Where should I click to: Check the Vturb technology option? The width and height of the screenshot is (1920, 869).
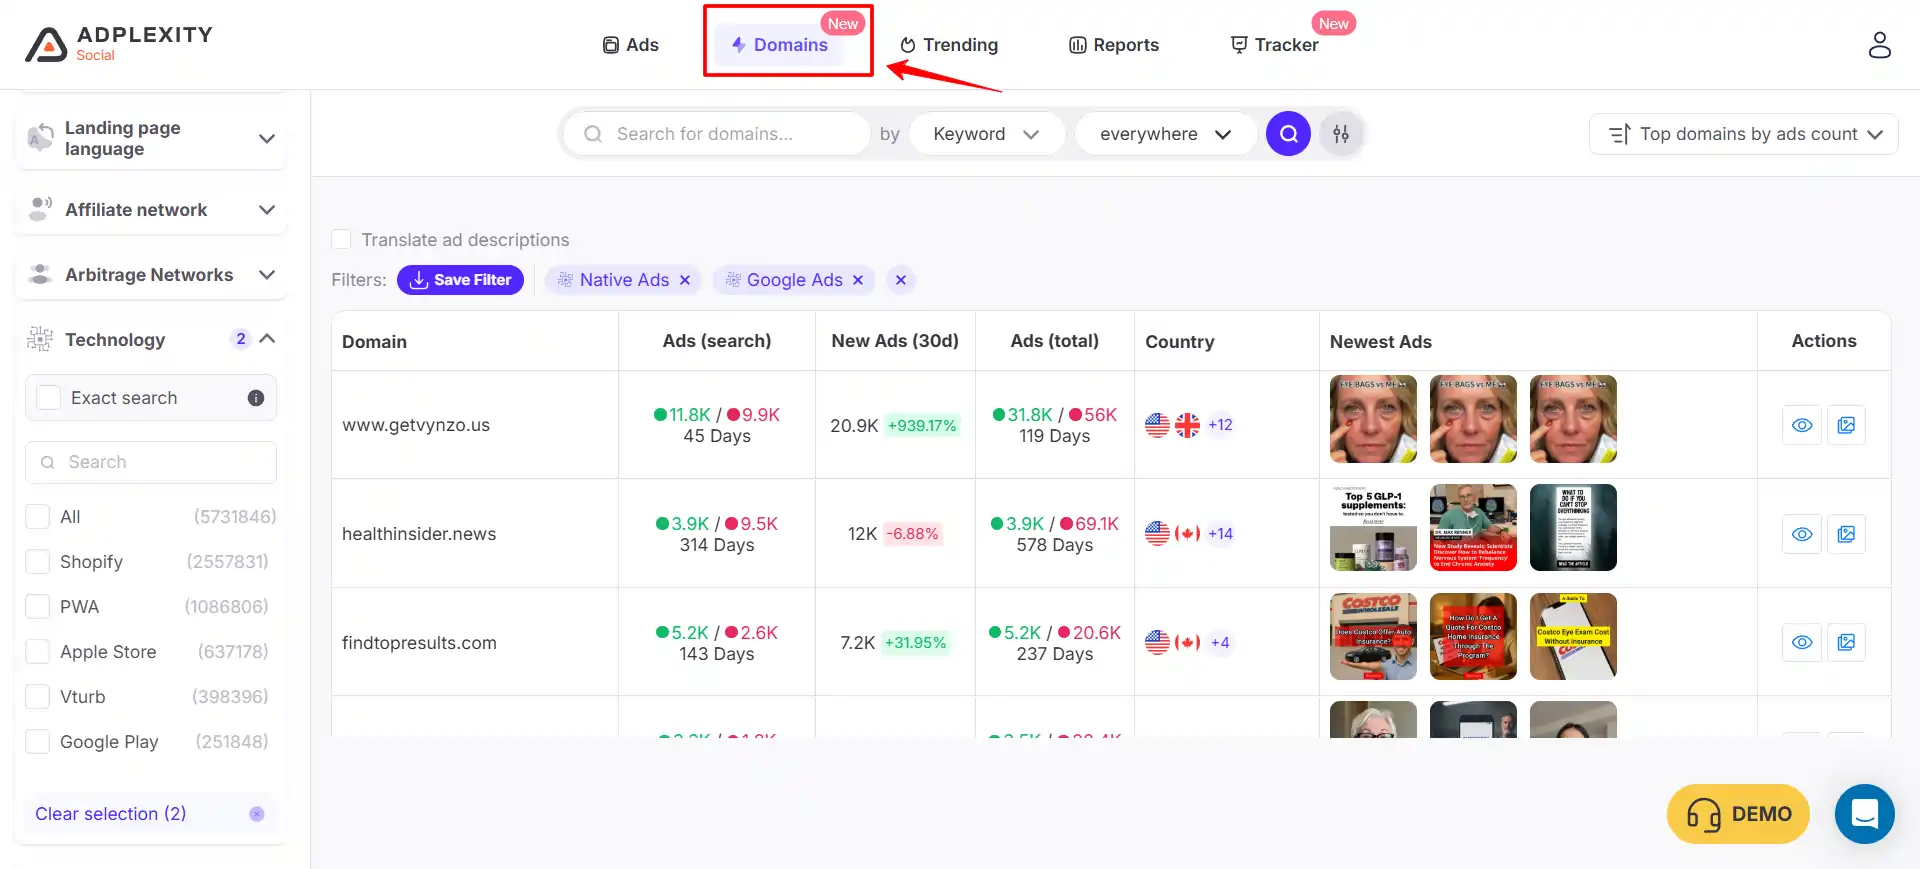(38, 697)
